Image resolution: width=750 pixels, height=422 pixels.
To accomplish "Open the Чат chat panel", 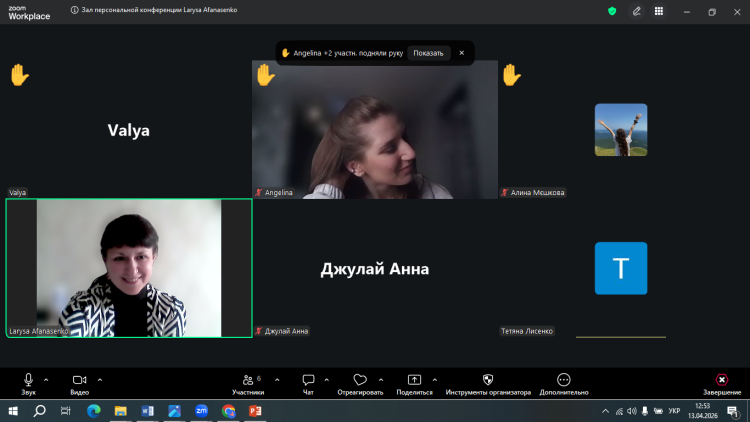I will [x=308, y=381].
